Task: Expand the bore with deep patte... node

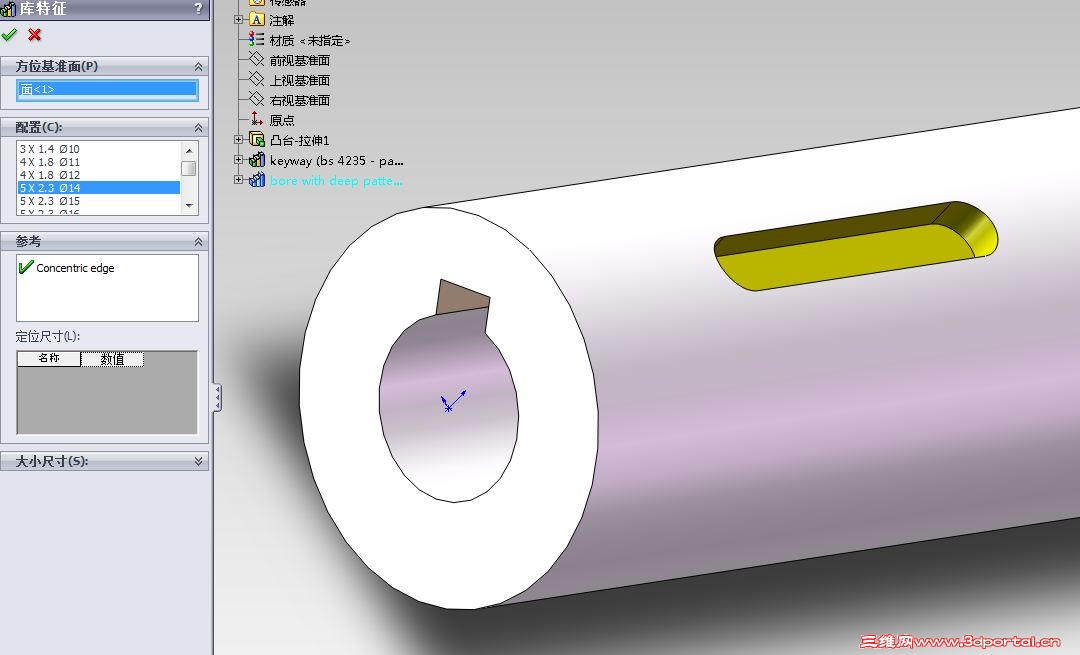Action: (x=239, y=180)
